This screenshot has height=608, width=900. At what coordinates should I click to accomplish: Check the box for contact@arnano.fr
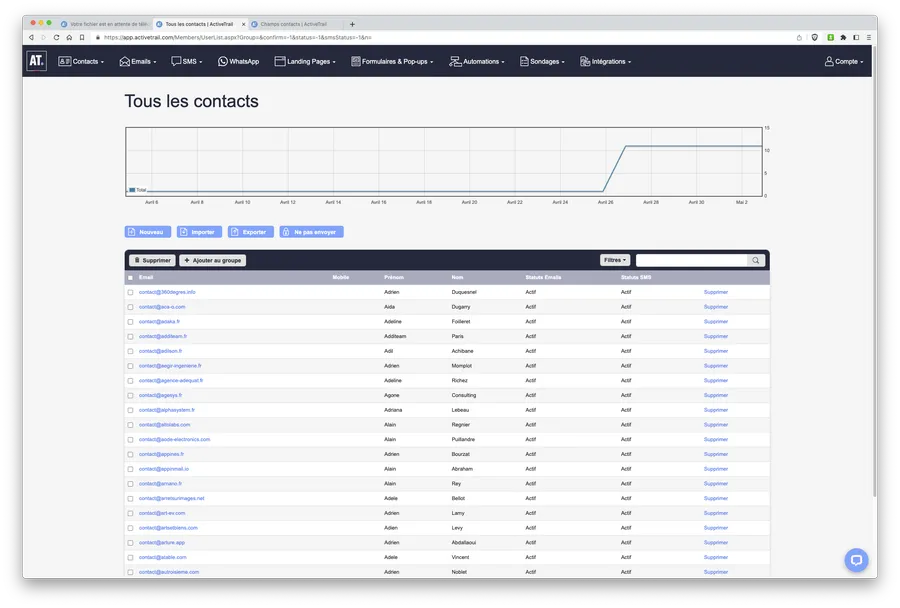(130, 484)
